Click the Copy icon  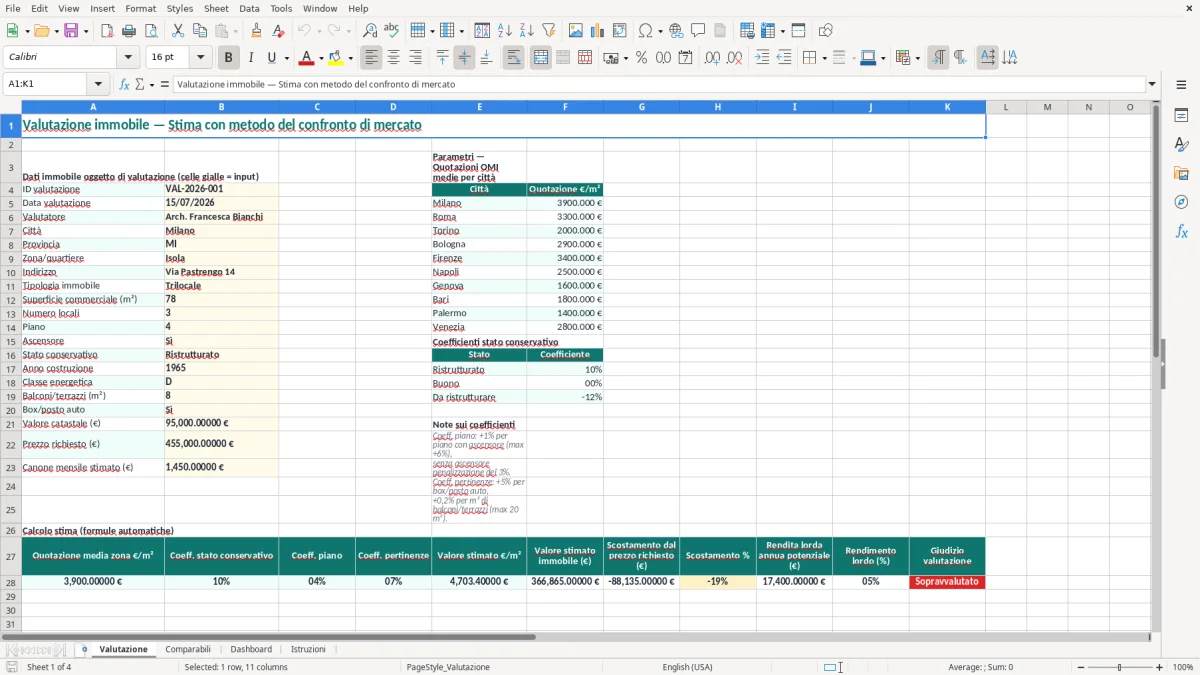tap(200, 31)
